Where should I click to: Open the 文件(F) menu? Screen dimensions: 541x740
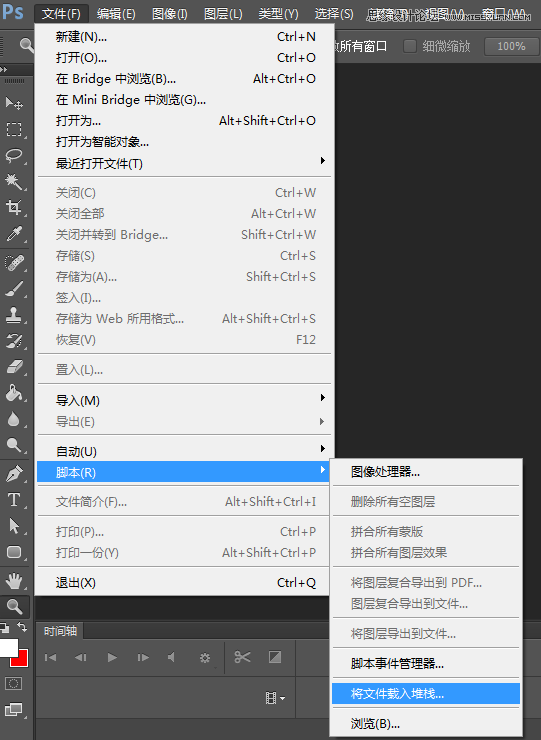(x=61, y=14)
